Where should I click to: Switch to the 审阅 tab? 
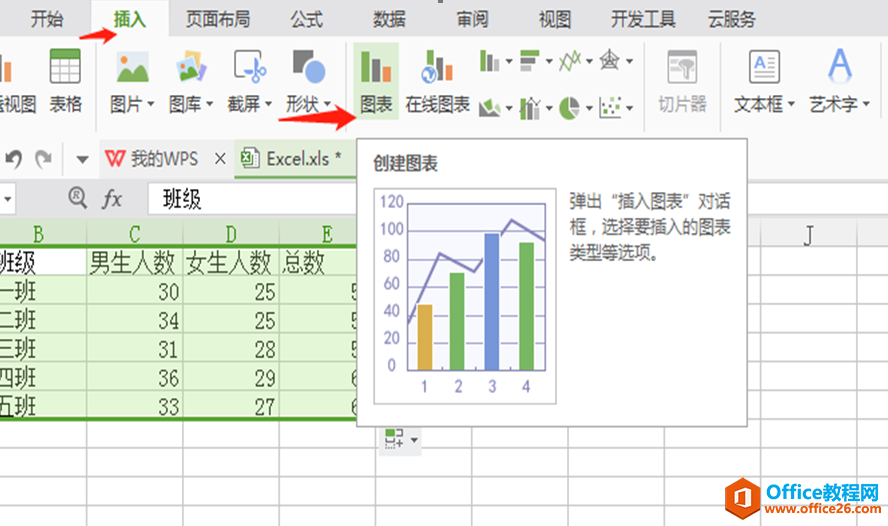[472, 20]
